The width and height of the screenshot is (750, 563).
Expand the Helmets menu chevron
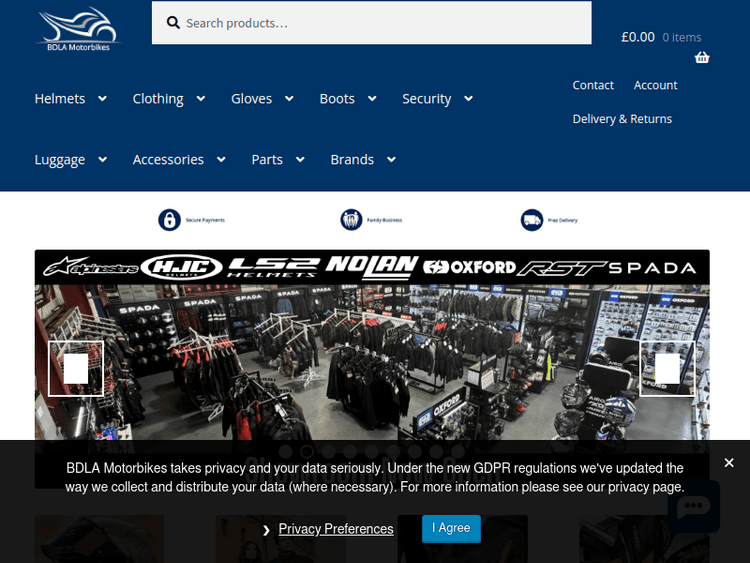click(x=102, y=99)
